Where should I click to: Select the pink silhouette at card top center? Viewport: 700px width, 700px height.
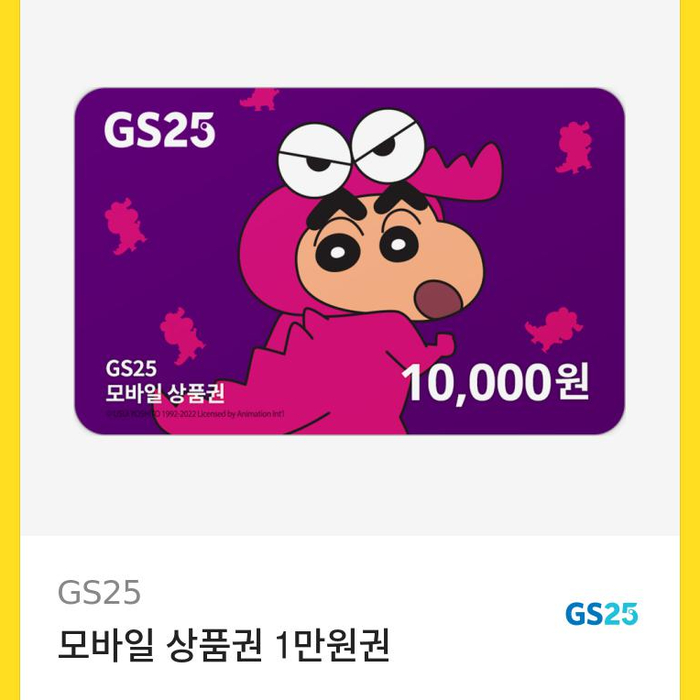pyautogui.click(x=259, y=99)
